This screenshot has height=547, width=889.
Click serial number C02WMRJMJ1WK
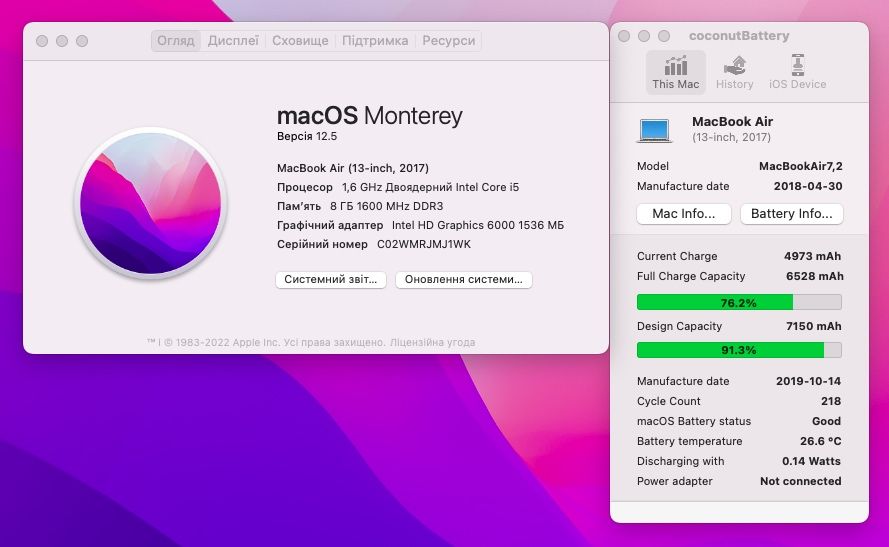424,244
